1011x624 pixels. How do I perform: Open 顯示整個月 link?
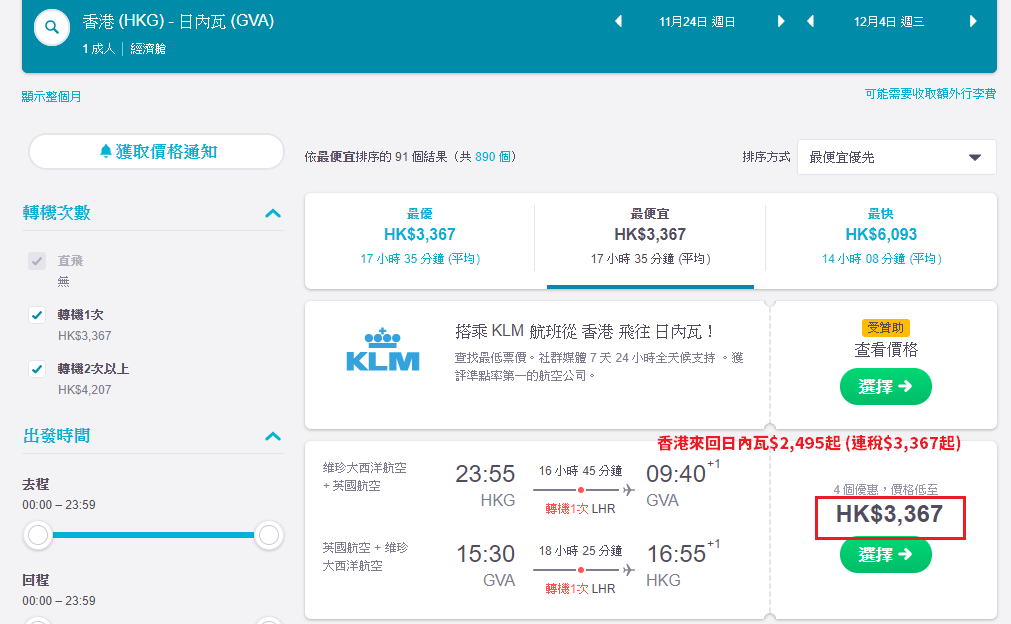click(52, 97)
